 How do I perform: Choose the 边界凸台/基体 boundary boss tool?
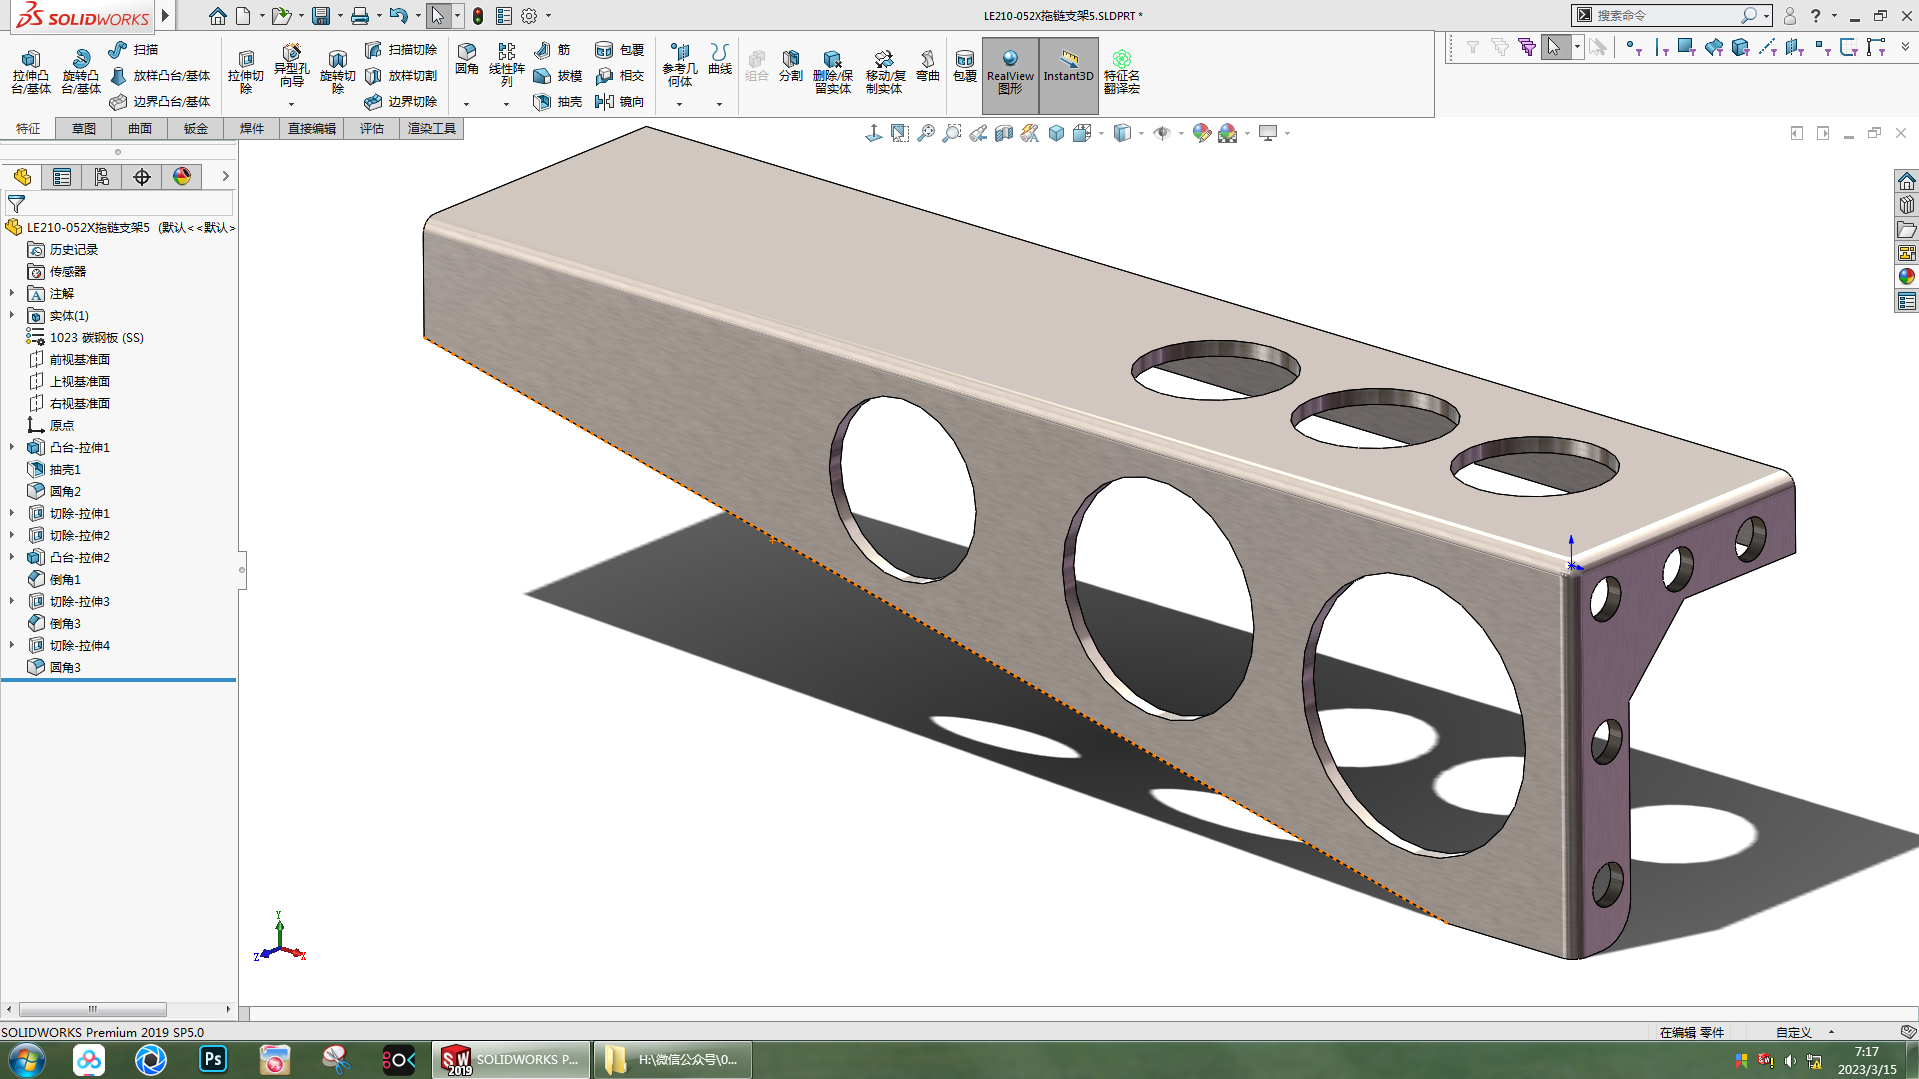point(160,101)
